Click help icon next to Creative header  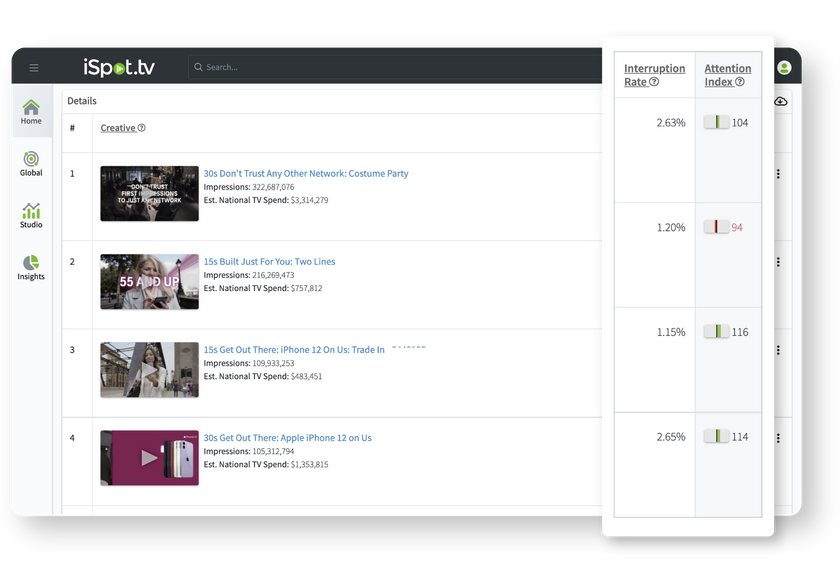coord(142,128)
